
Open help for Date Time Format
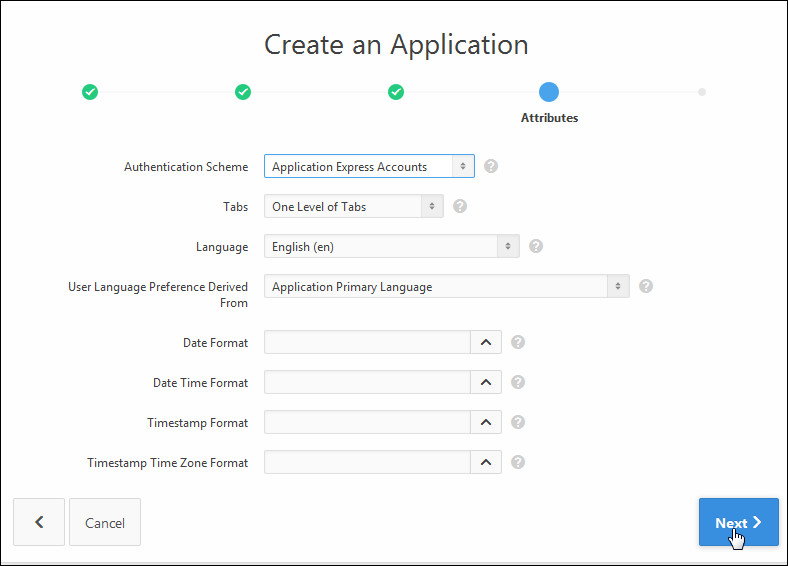518,382
